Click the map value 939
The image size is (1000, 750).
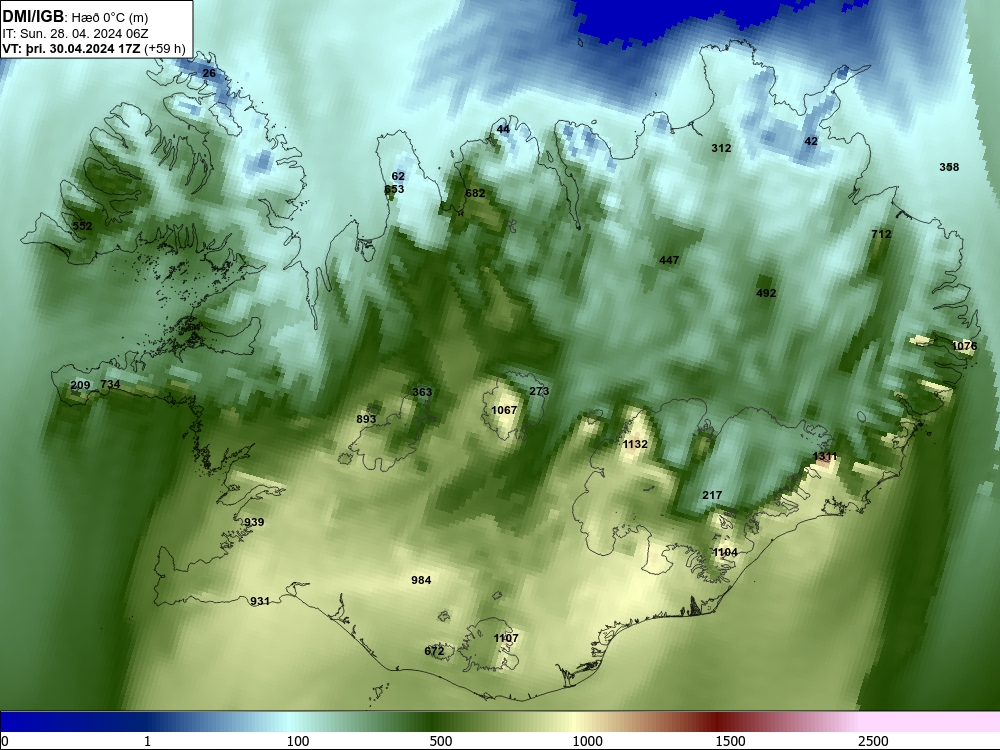(254, 522)
